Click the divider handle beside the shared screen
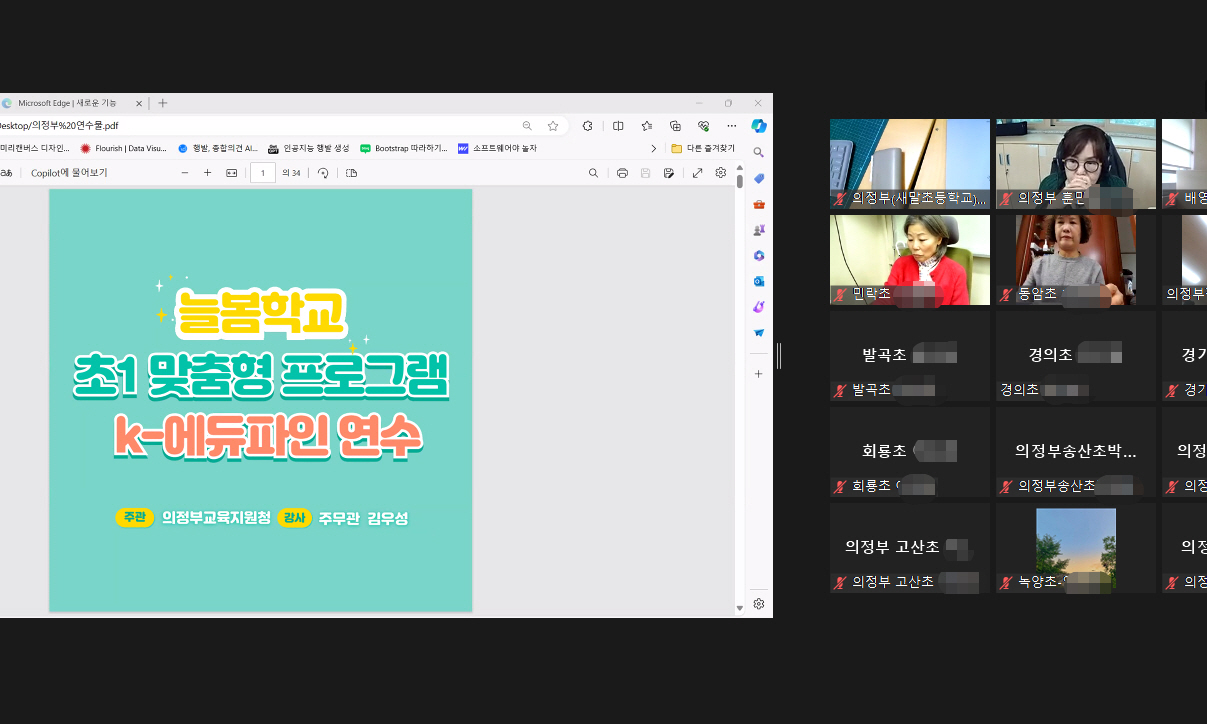The width and height of the screenshot is (1207, 724). (x=778, y=356)
